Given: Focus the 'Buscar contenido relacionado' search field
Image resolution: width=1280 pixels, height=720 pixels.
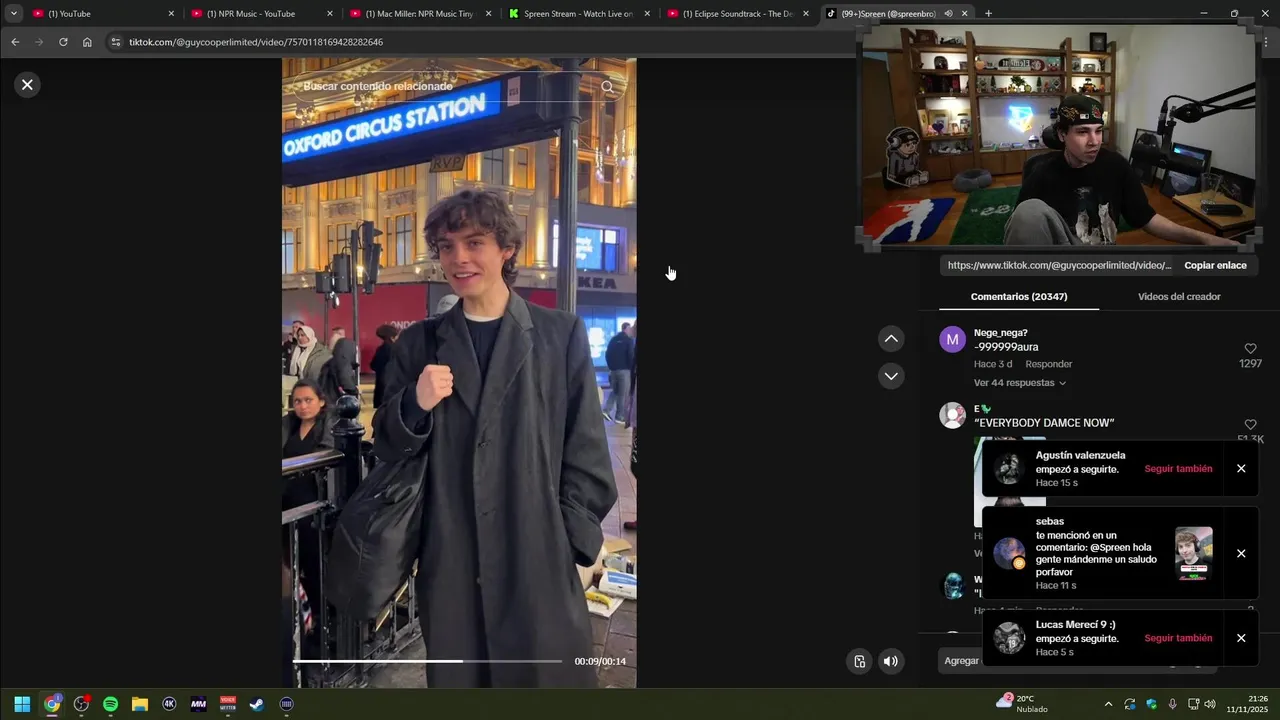Looking at the screenshot, I should coord(448,87).
